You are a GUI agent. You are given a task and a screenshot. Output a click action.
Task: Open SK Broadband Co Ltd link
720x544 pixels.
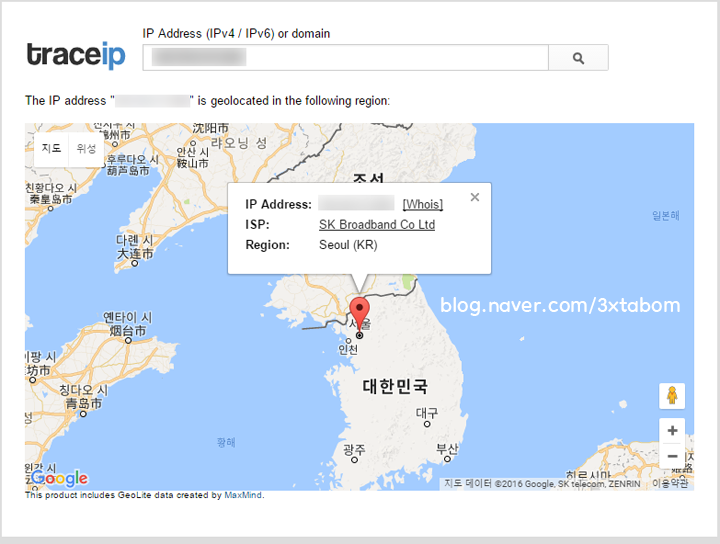click(377, 224)
